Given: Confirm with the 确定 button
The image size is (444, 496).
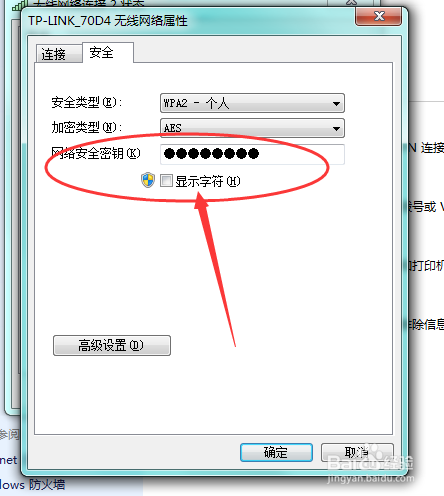Looking at the screenshot, I should pos(276,452).
